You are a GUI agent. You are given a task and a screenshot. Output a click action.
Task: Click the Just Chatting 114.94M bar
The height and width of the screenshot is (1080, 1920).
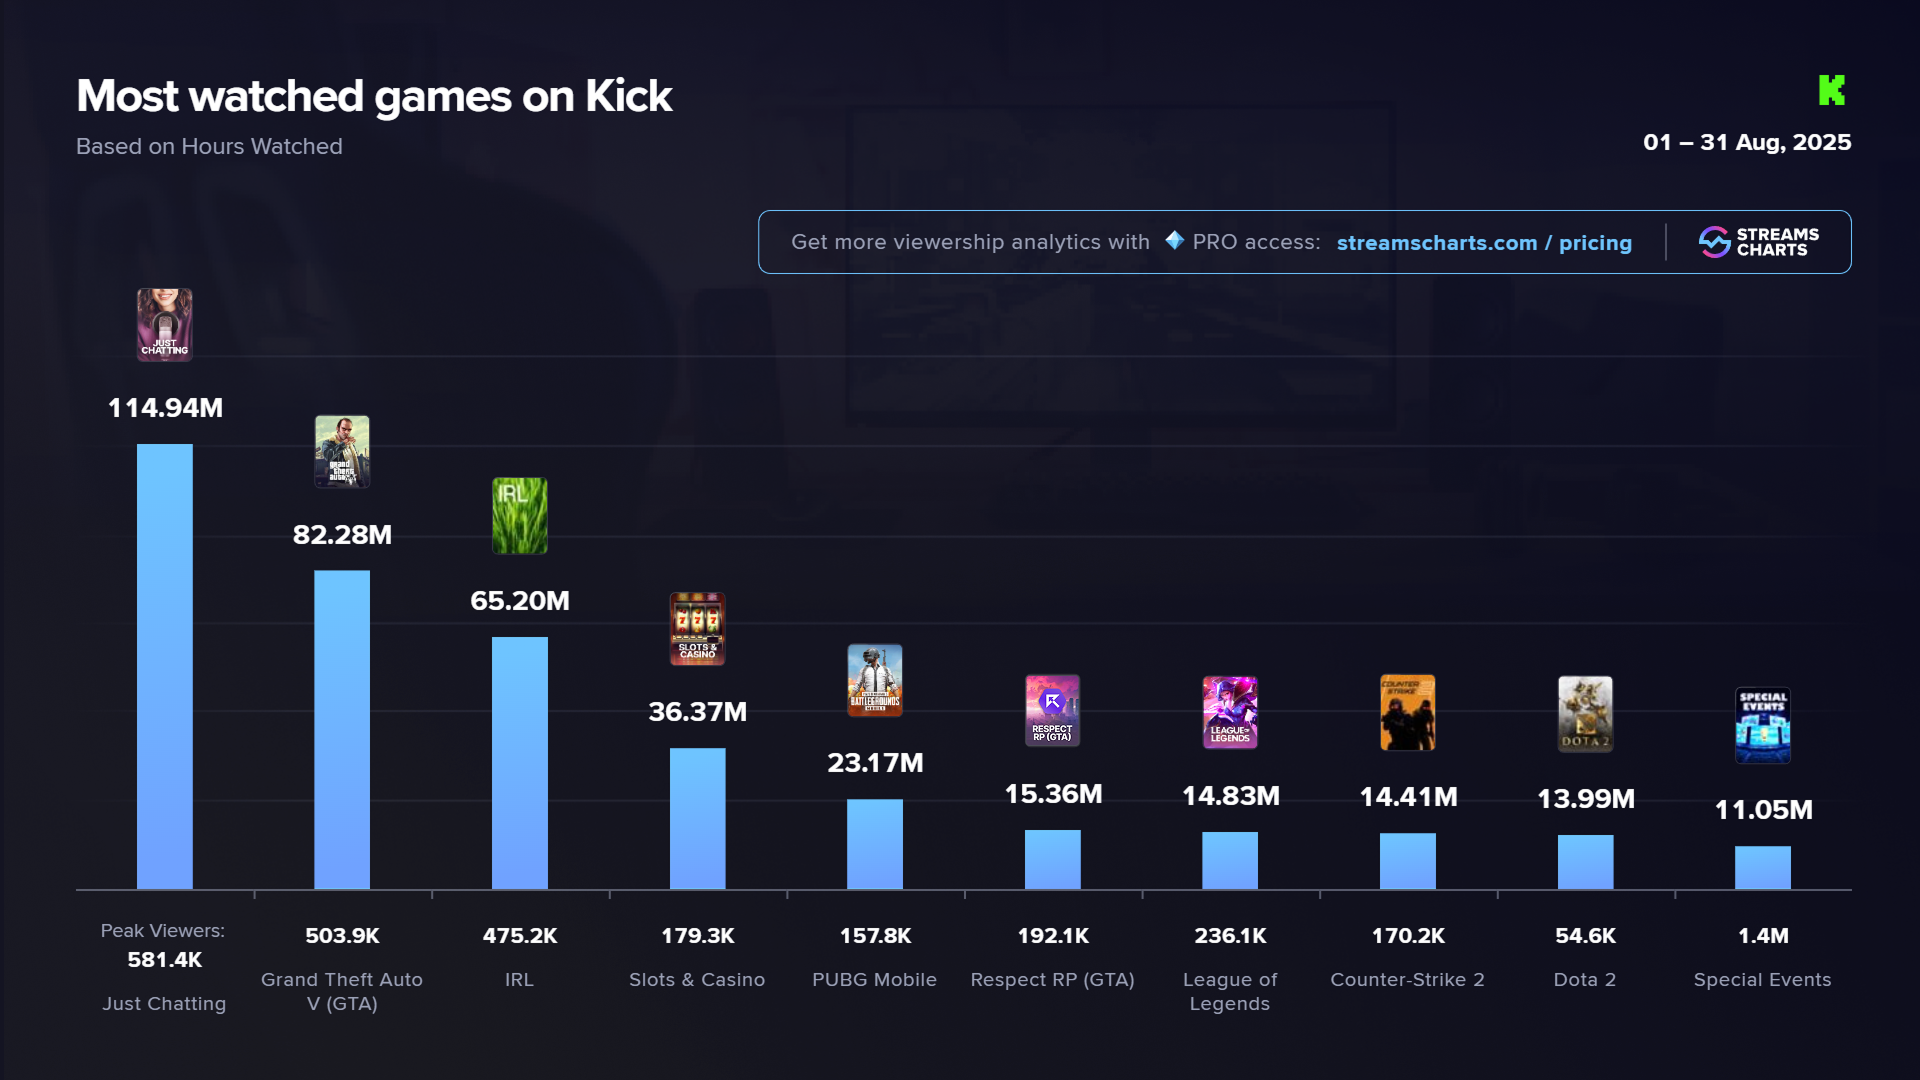(165, 666)
